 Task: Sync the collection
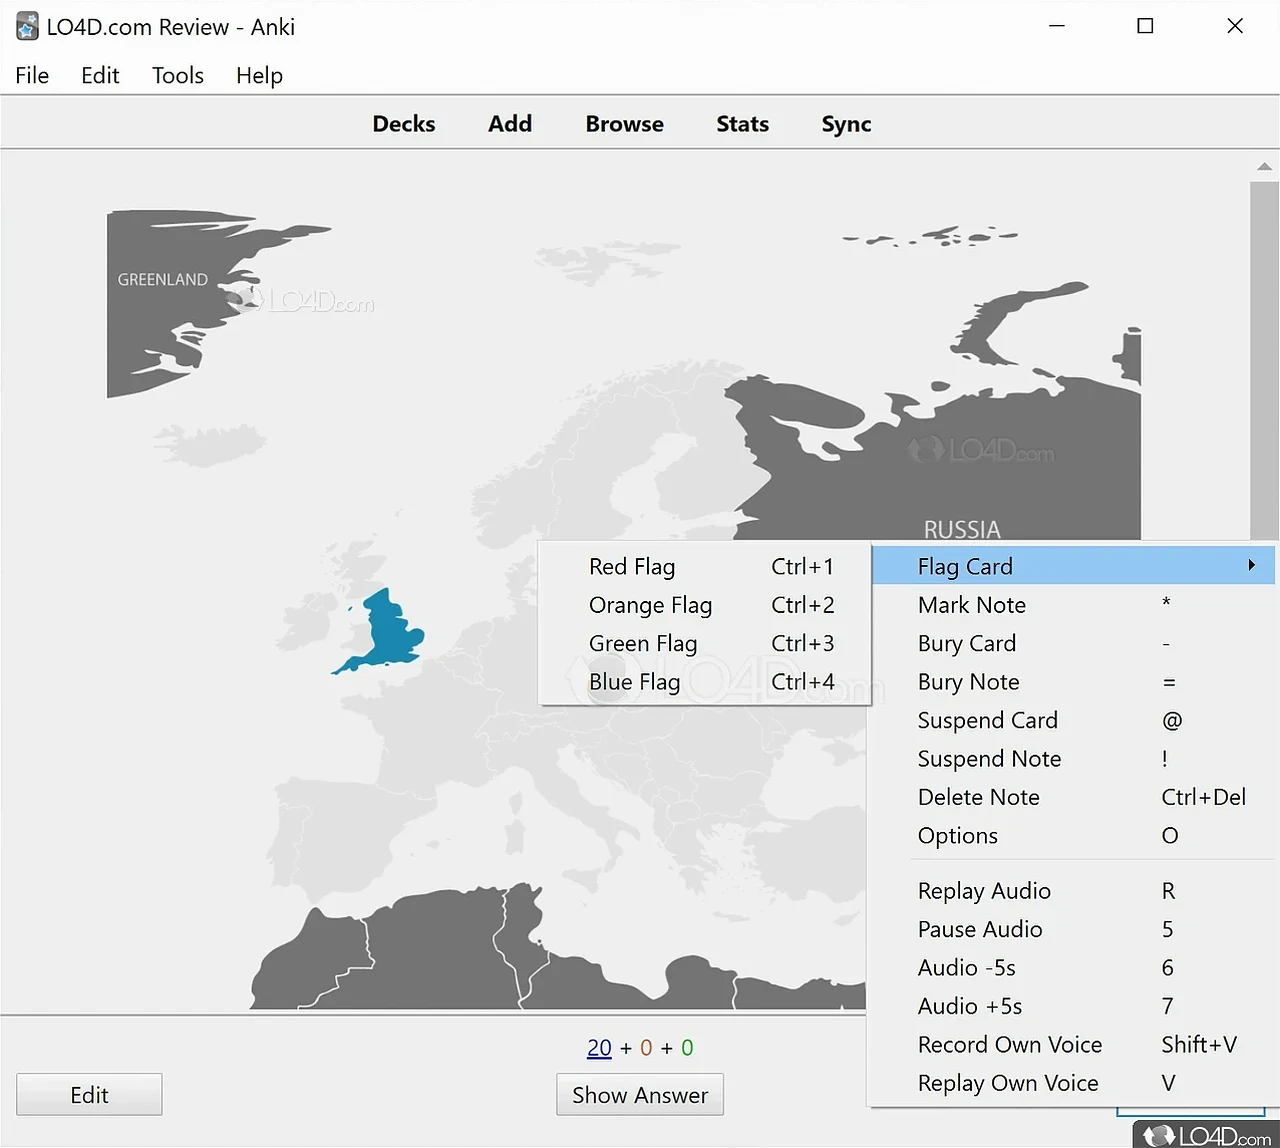click(x=846, y=124)
